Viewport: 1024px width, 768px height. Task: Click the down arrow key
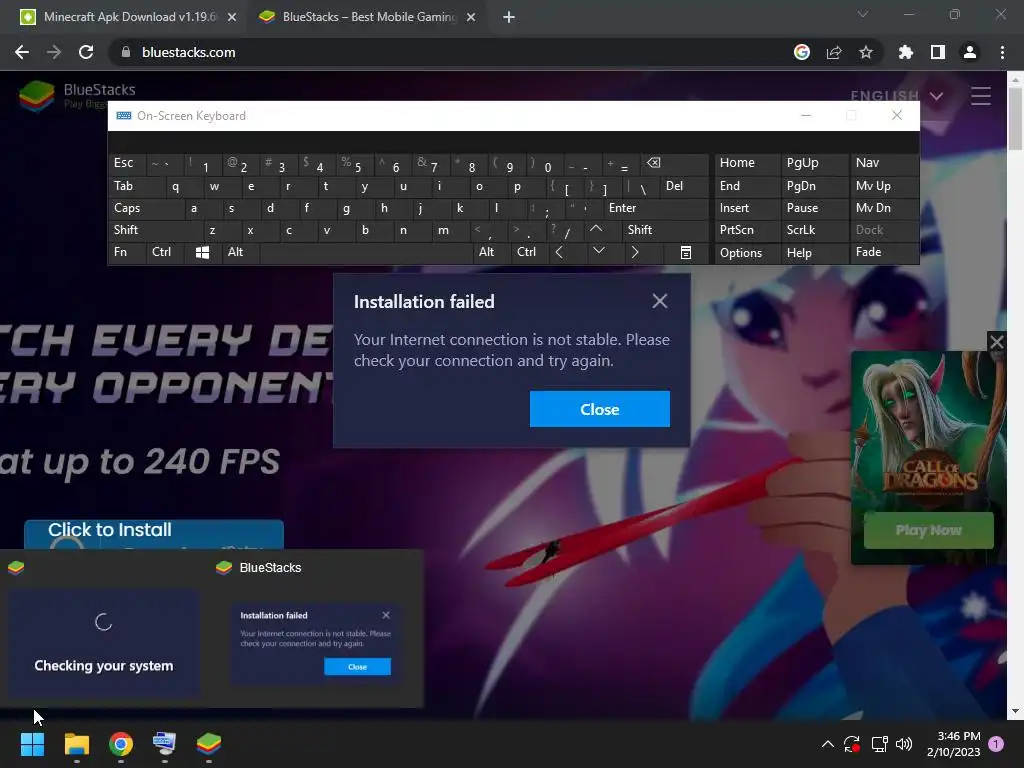[598, 252]
